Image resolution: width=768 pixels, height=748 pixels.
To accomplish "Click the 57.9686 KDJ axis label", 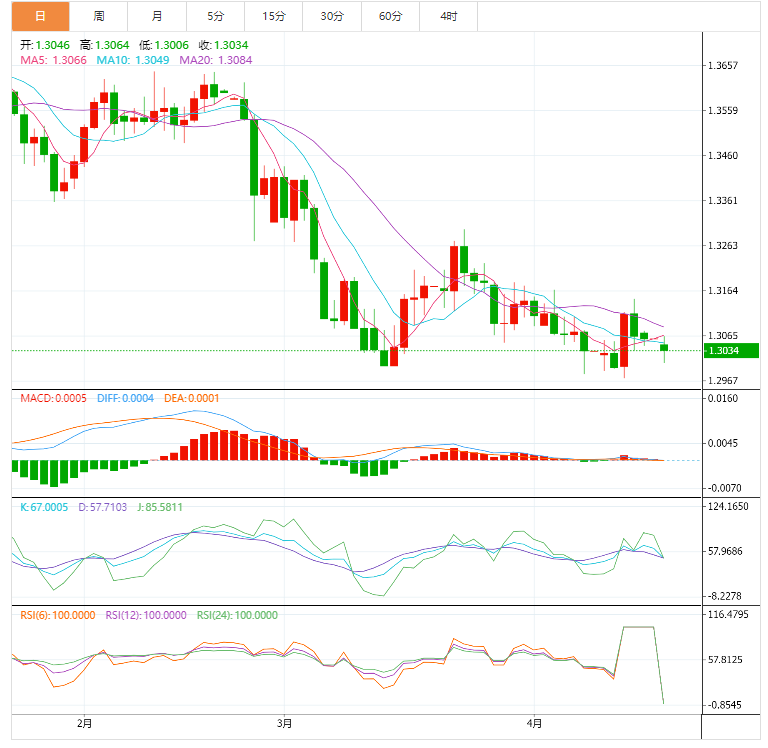I will pyautogui.click(x=725, y=552).
